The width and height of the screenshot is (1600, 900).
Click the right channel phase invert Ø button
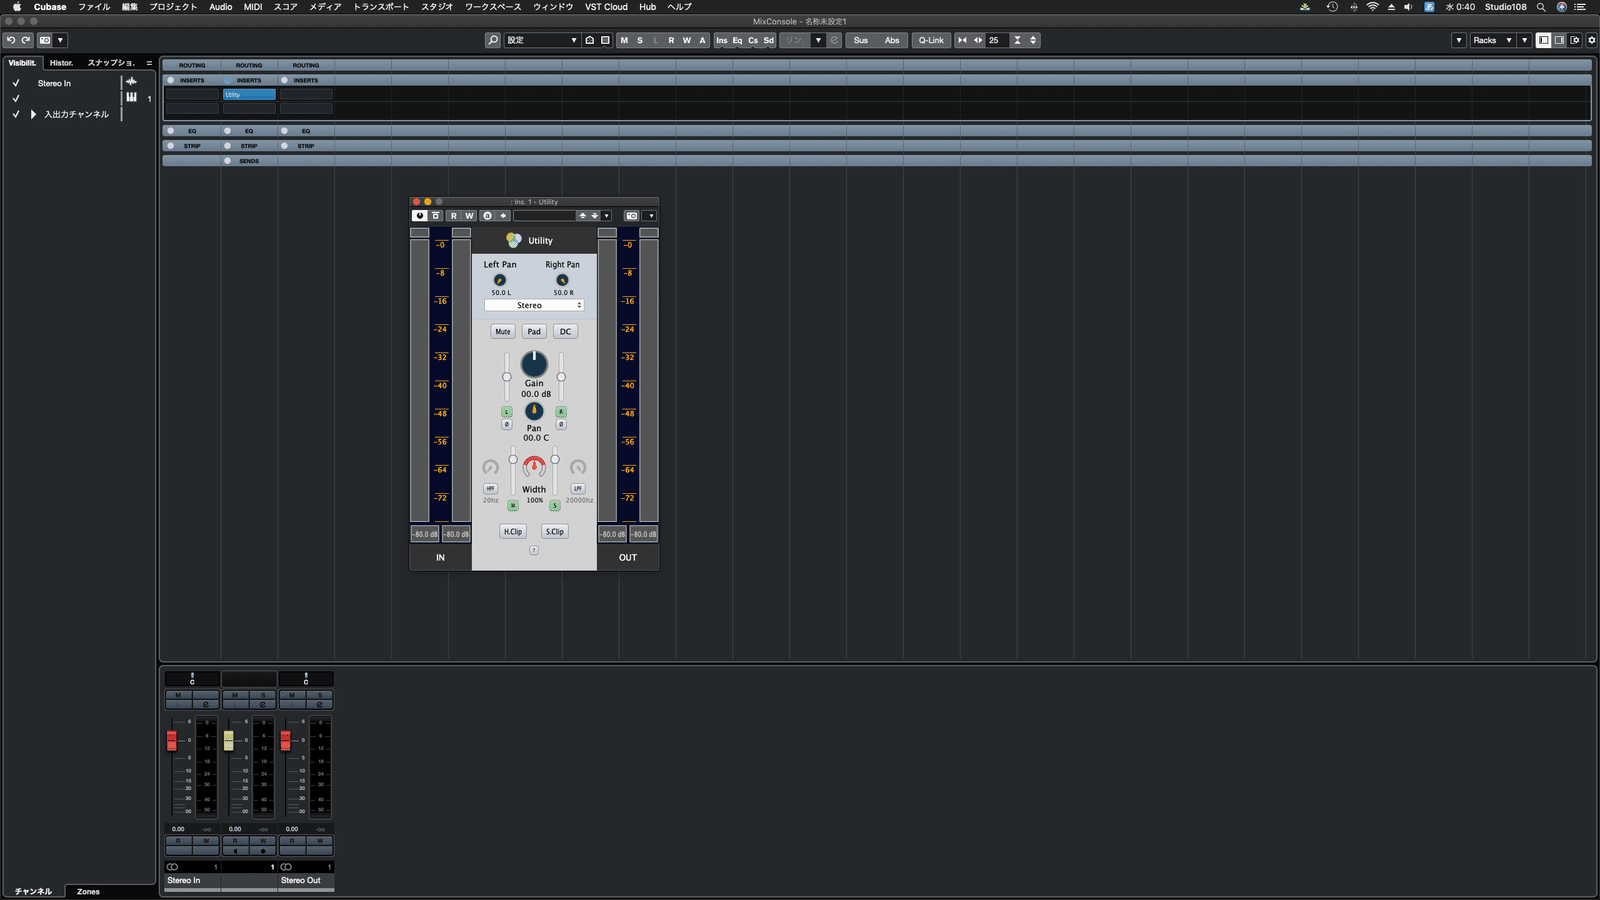(561, 425)
